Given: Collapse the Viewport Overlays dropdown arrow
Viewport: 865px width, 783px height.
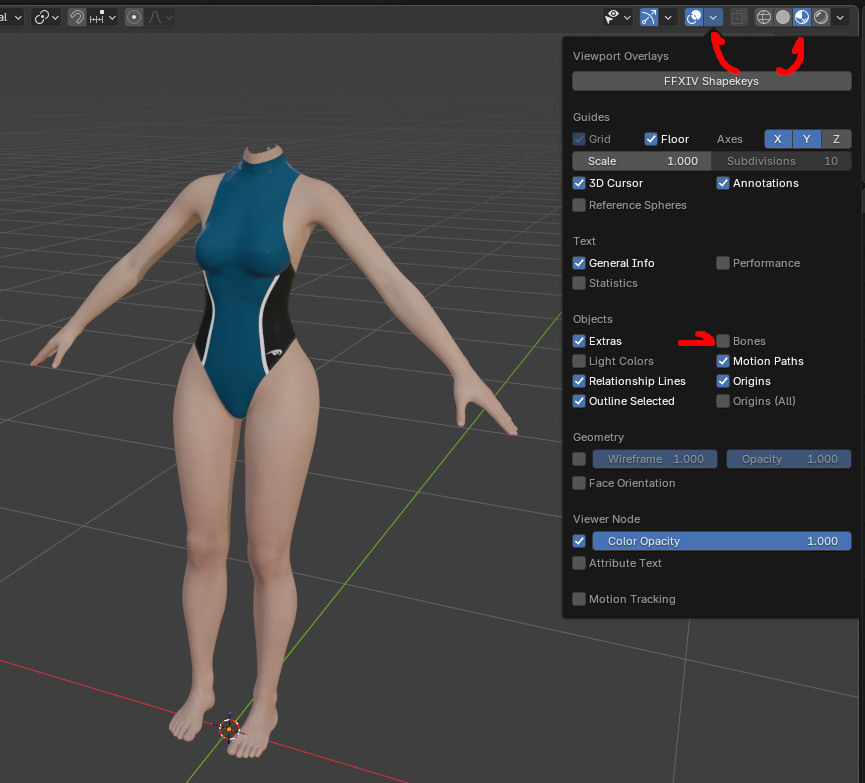Looking at the screenshot, I should coord(713,18).
